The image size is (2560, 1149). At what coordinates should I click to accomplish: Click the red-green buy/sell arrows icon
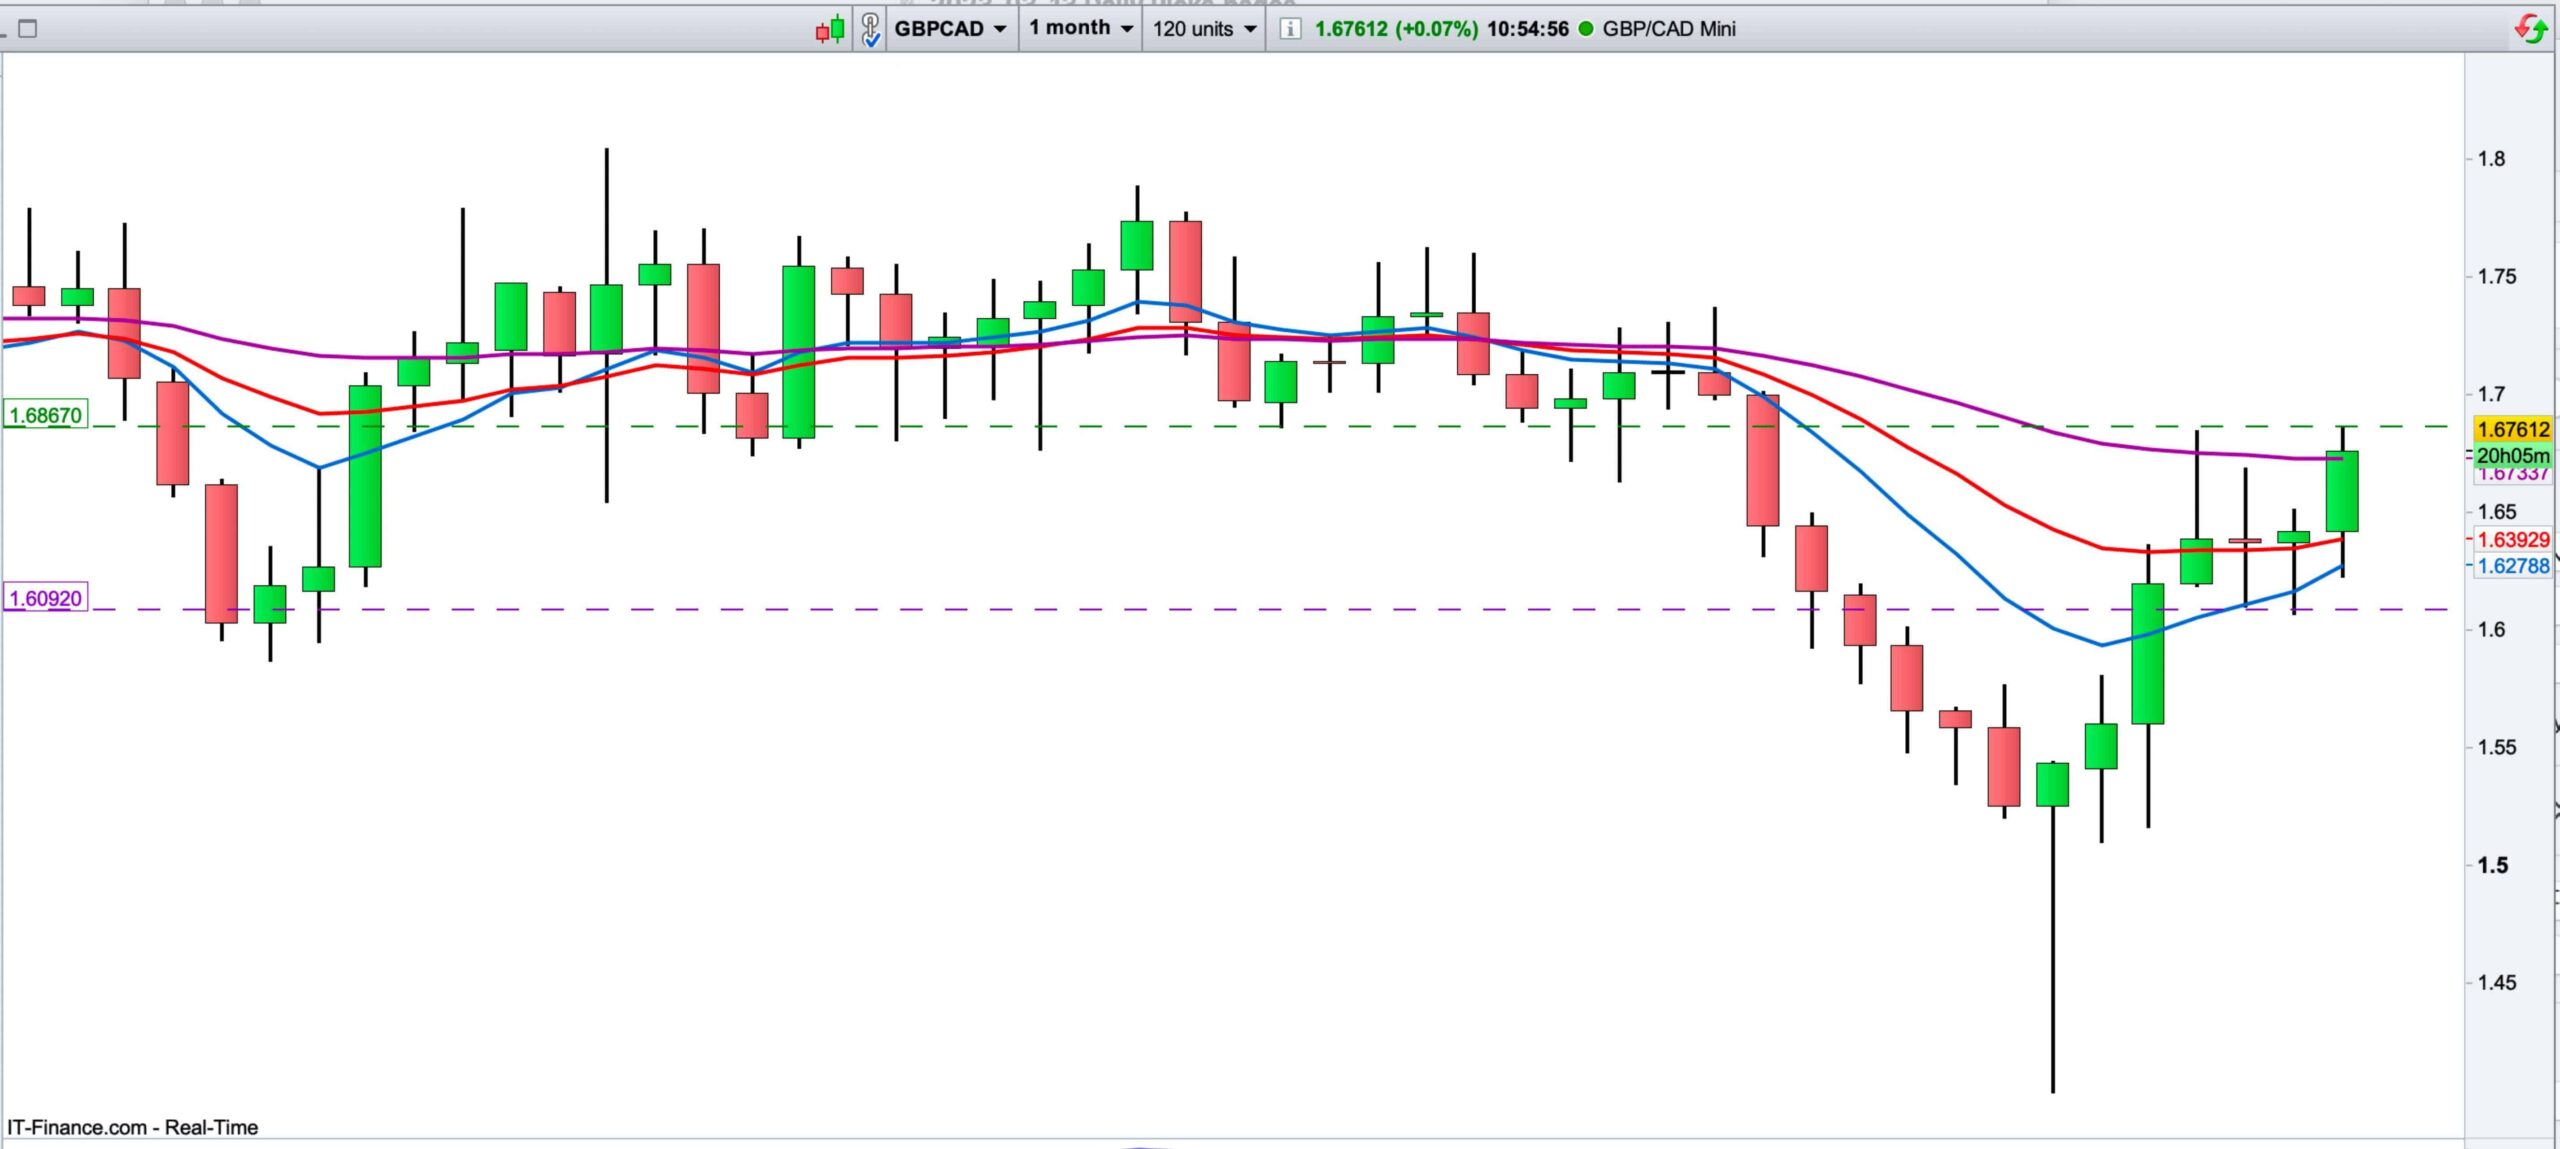point(2530,29)
